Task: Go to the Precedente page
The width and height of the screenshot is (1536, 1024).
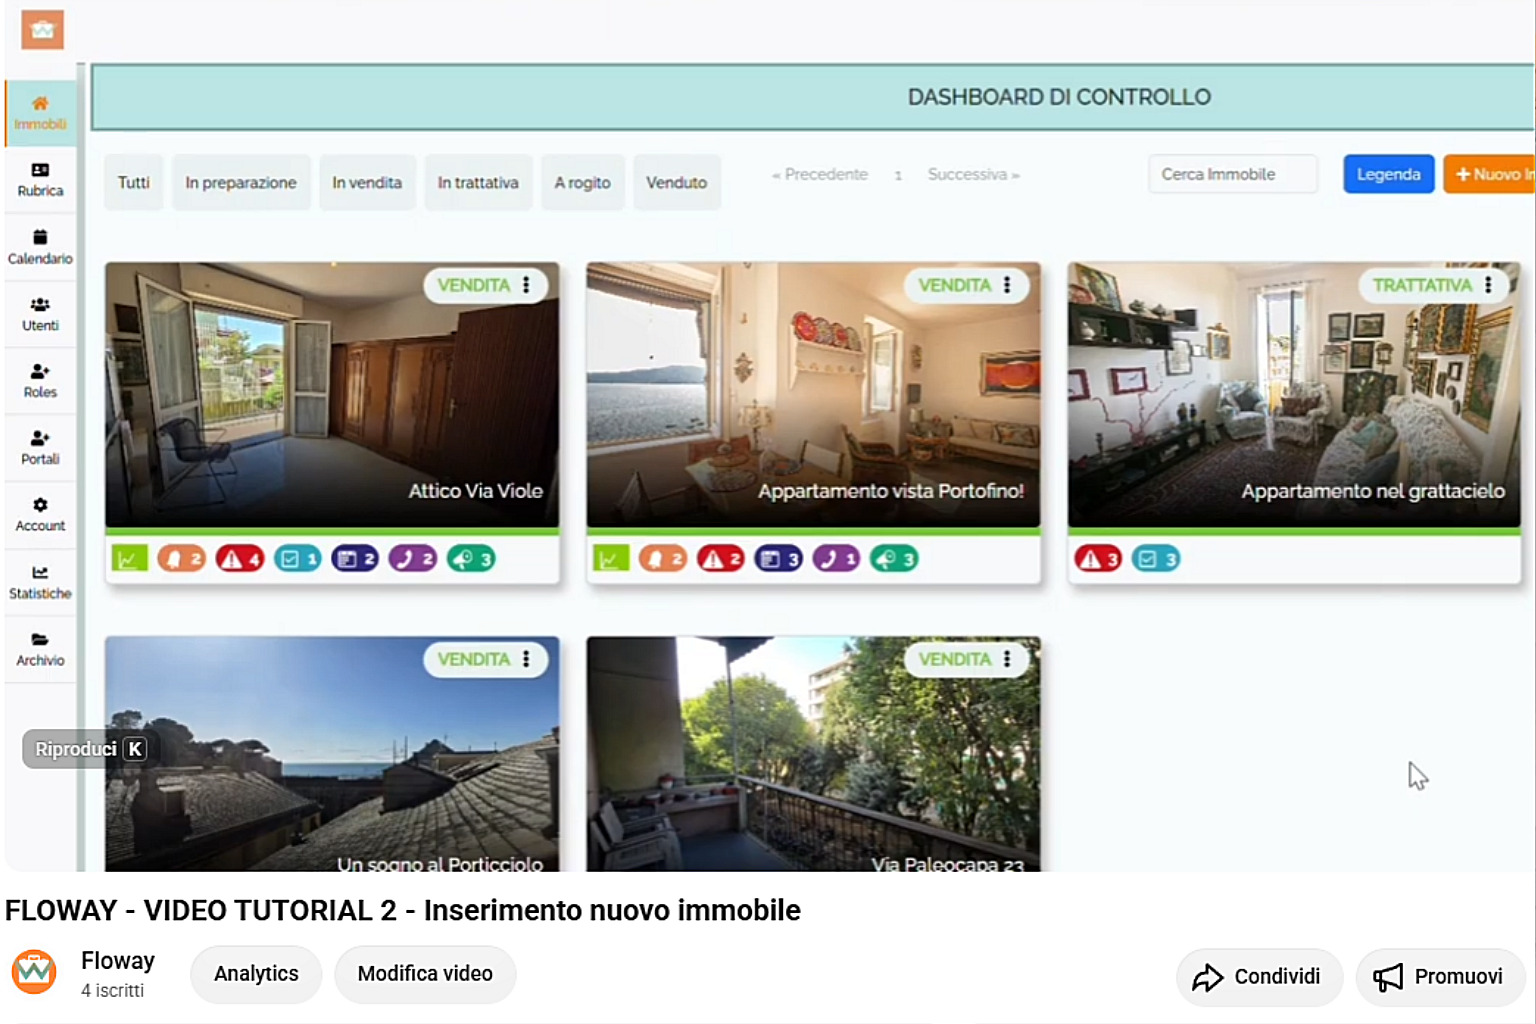Action: click(820, 174)
